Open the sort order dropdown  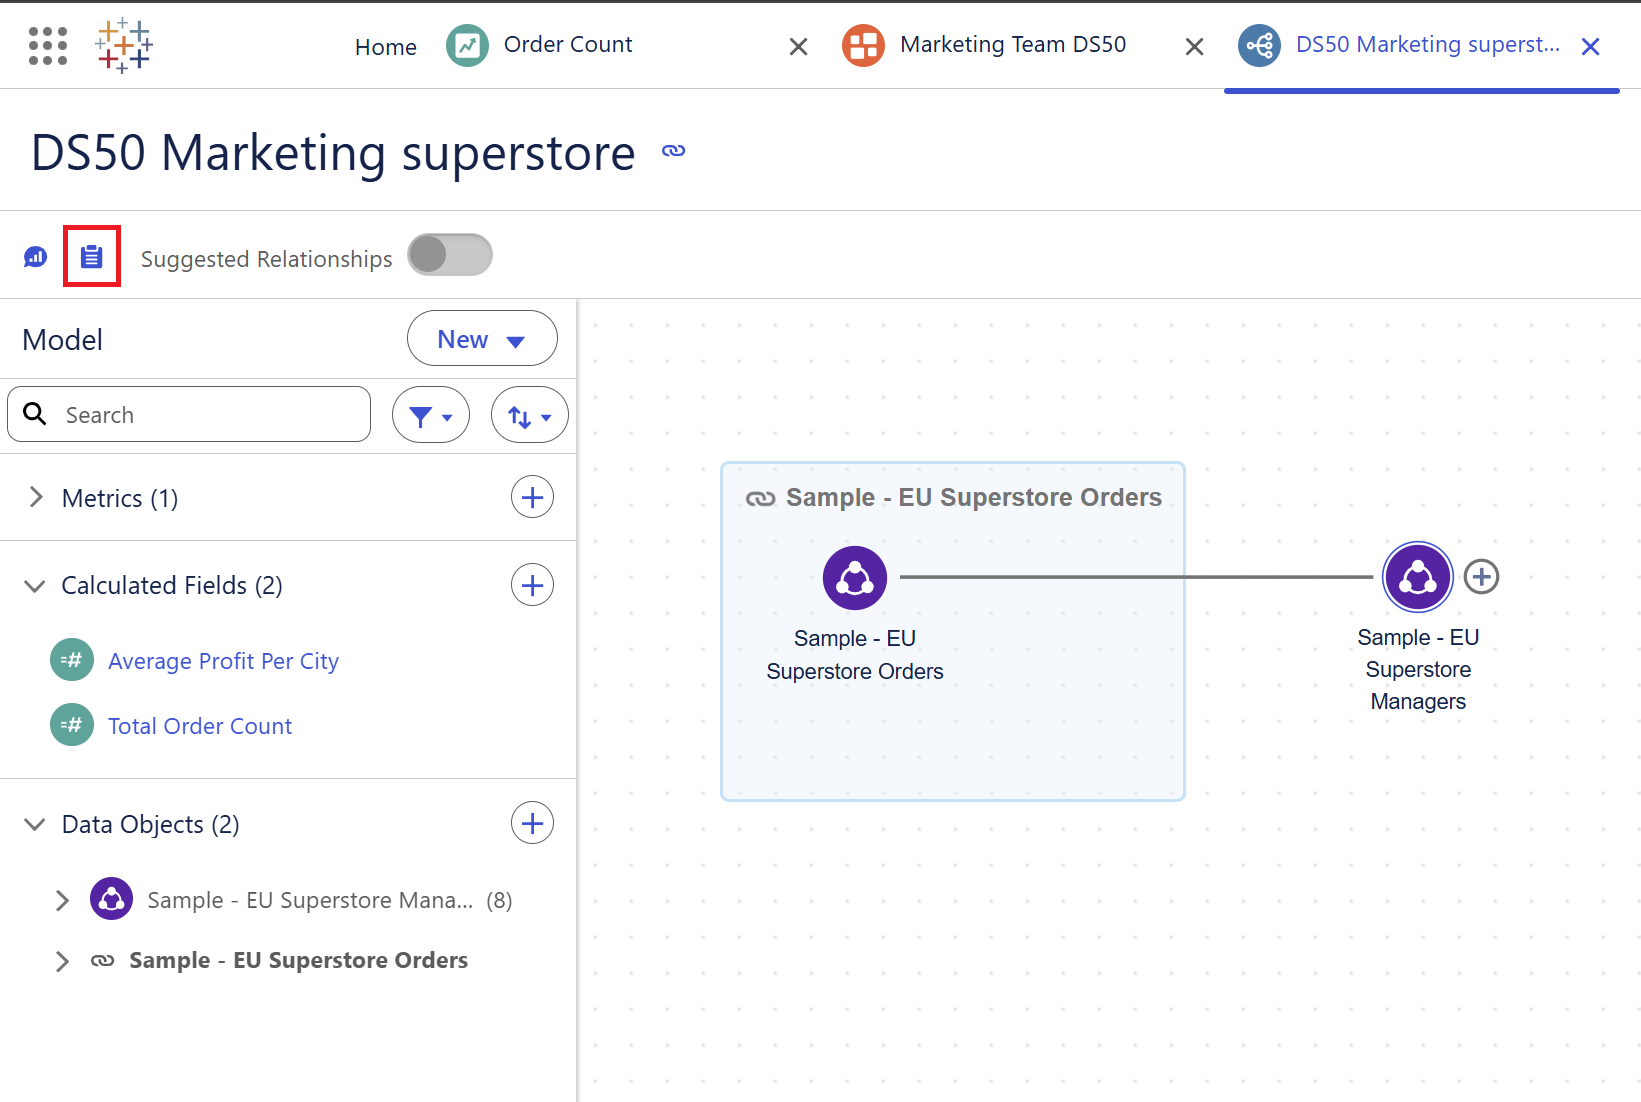(530, 415)
